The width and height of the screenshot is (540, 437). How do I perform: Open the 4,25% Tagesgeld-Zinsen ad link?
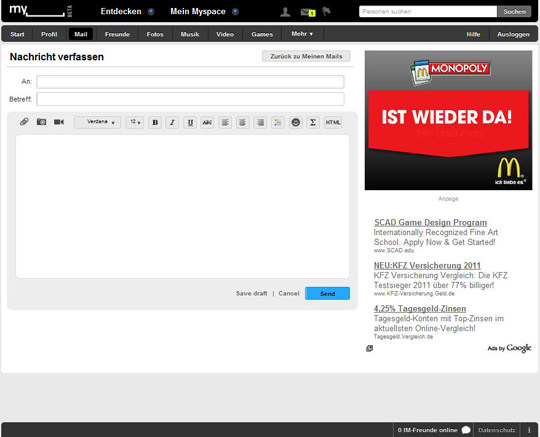[x=420, y=309]
